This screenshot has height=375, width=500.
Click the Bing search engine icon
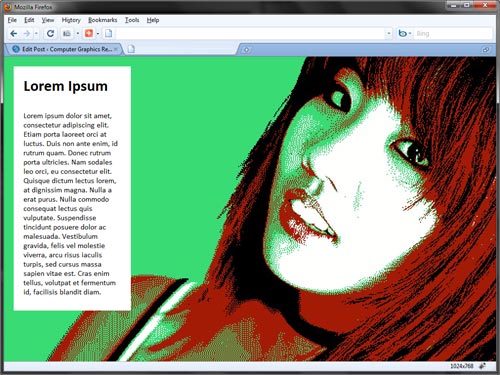[402, 33]
